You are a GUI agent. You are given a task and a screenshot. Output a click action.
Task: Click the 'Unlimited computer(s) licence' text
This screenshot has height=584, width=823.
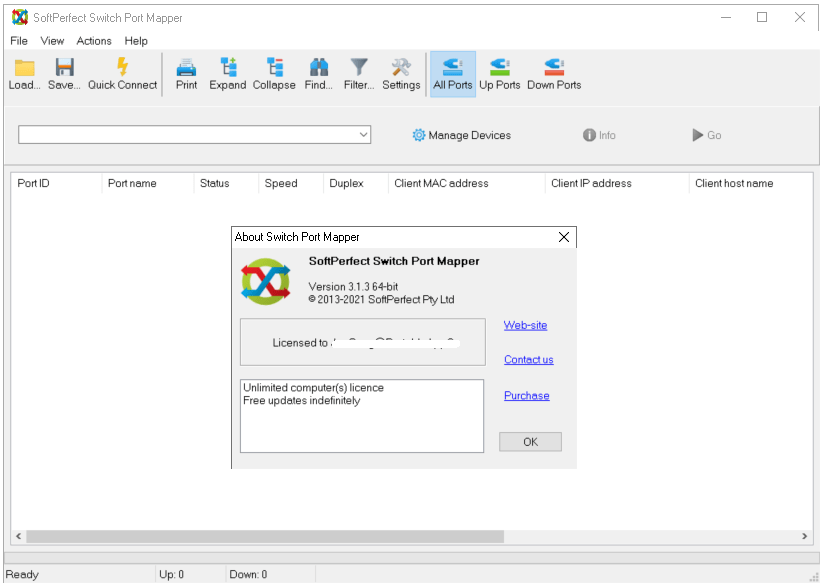[313, 388]
